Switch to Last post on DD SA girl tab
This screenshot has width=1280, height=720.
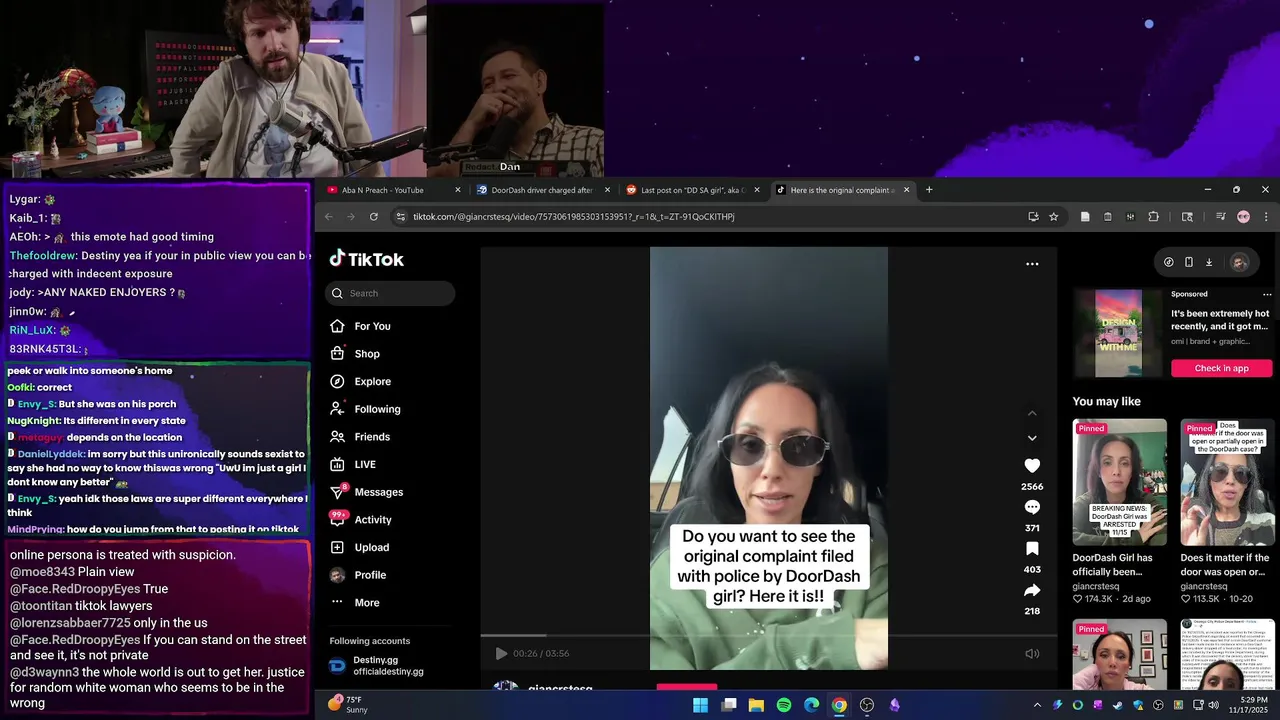pyautogui.click(x=692, y=190)
